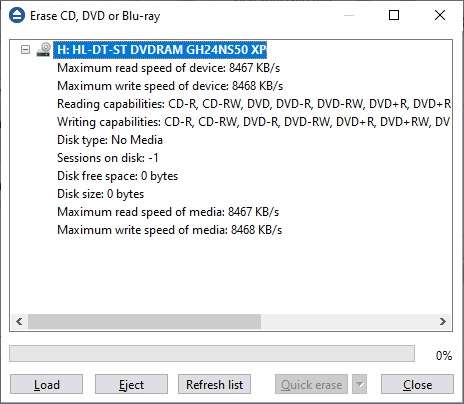Open the Quick erase dropdown arrow
Screen dimensions: 464x404
pos(359,384)
